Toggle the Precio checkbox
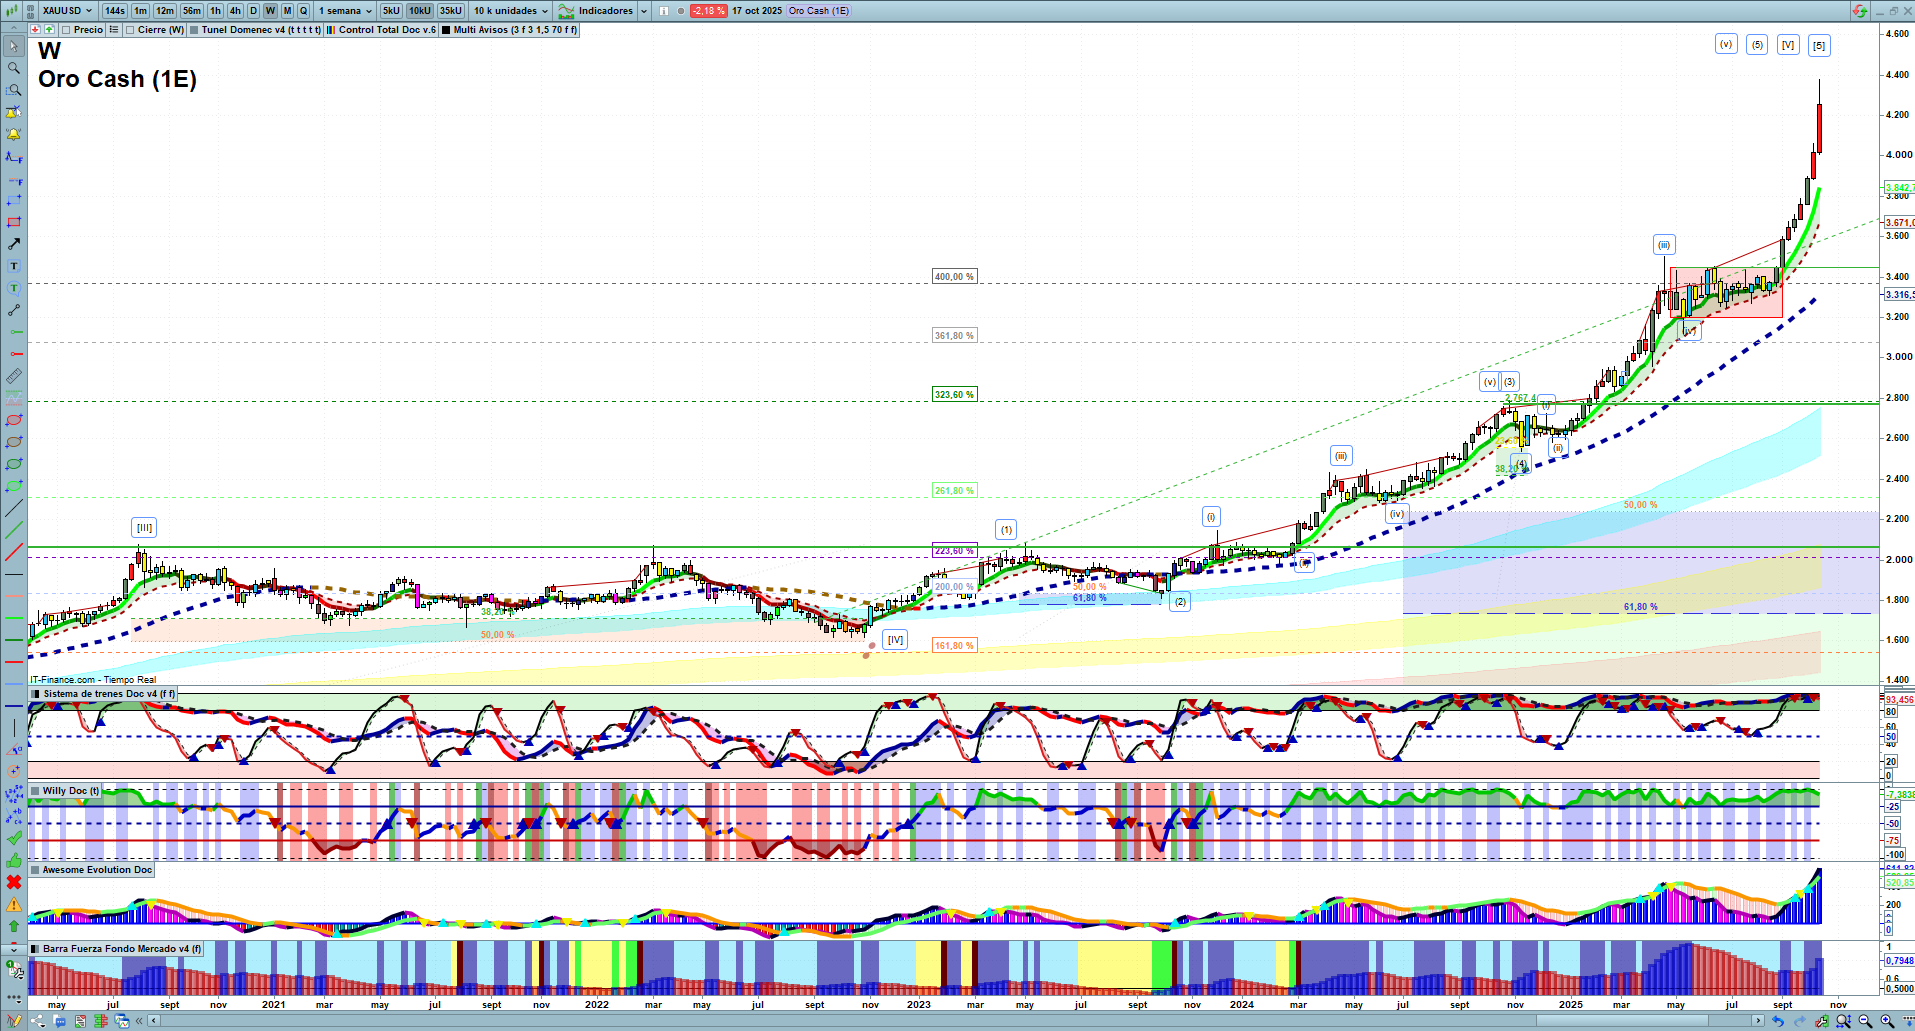Viewport: 1915px width, 1031px height. coord(67,30)
